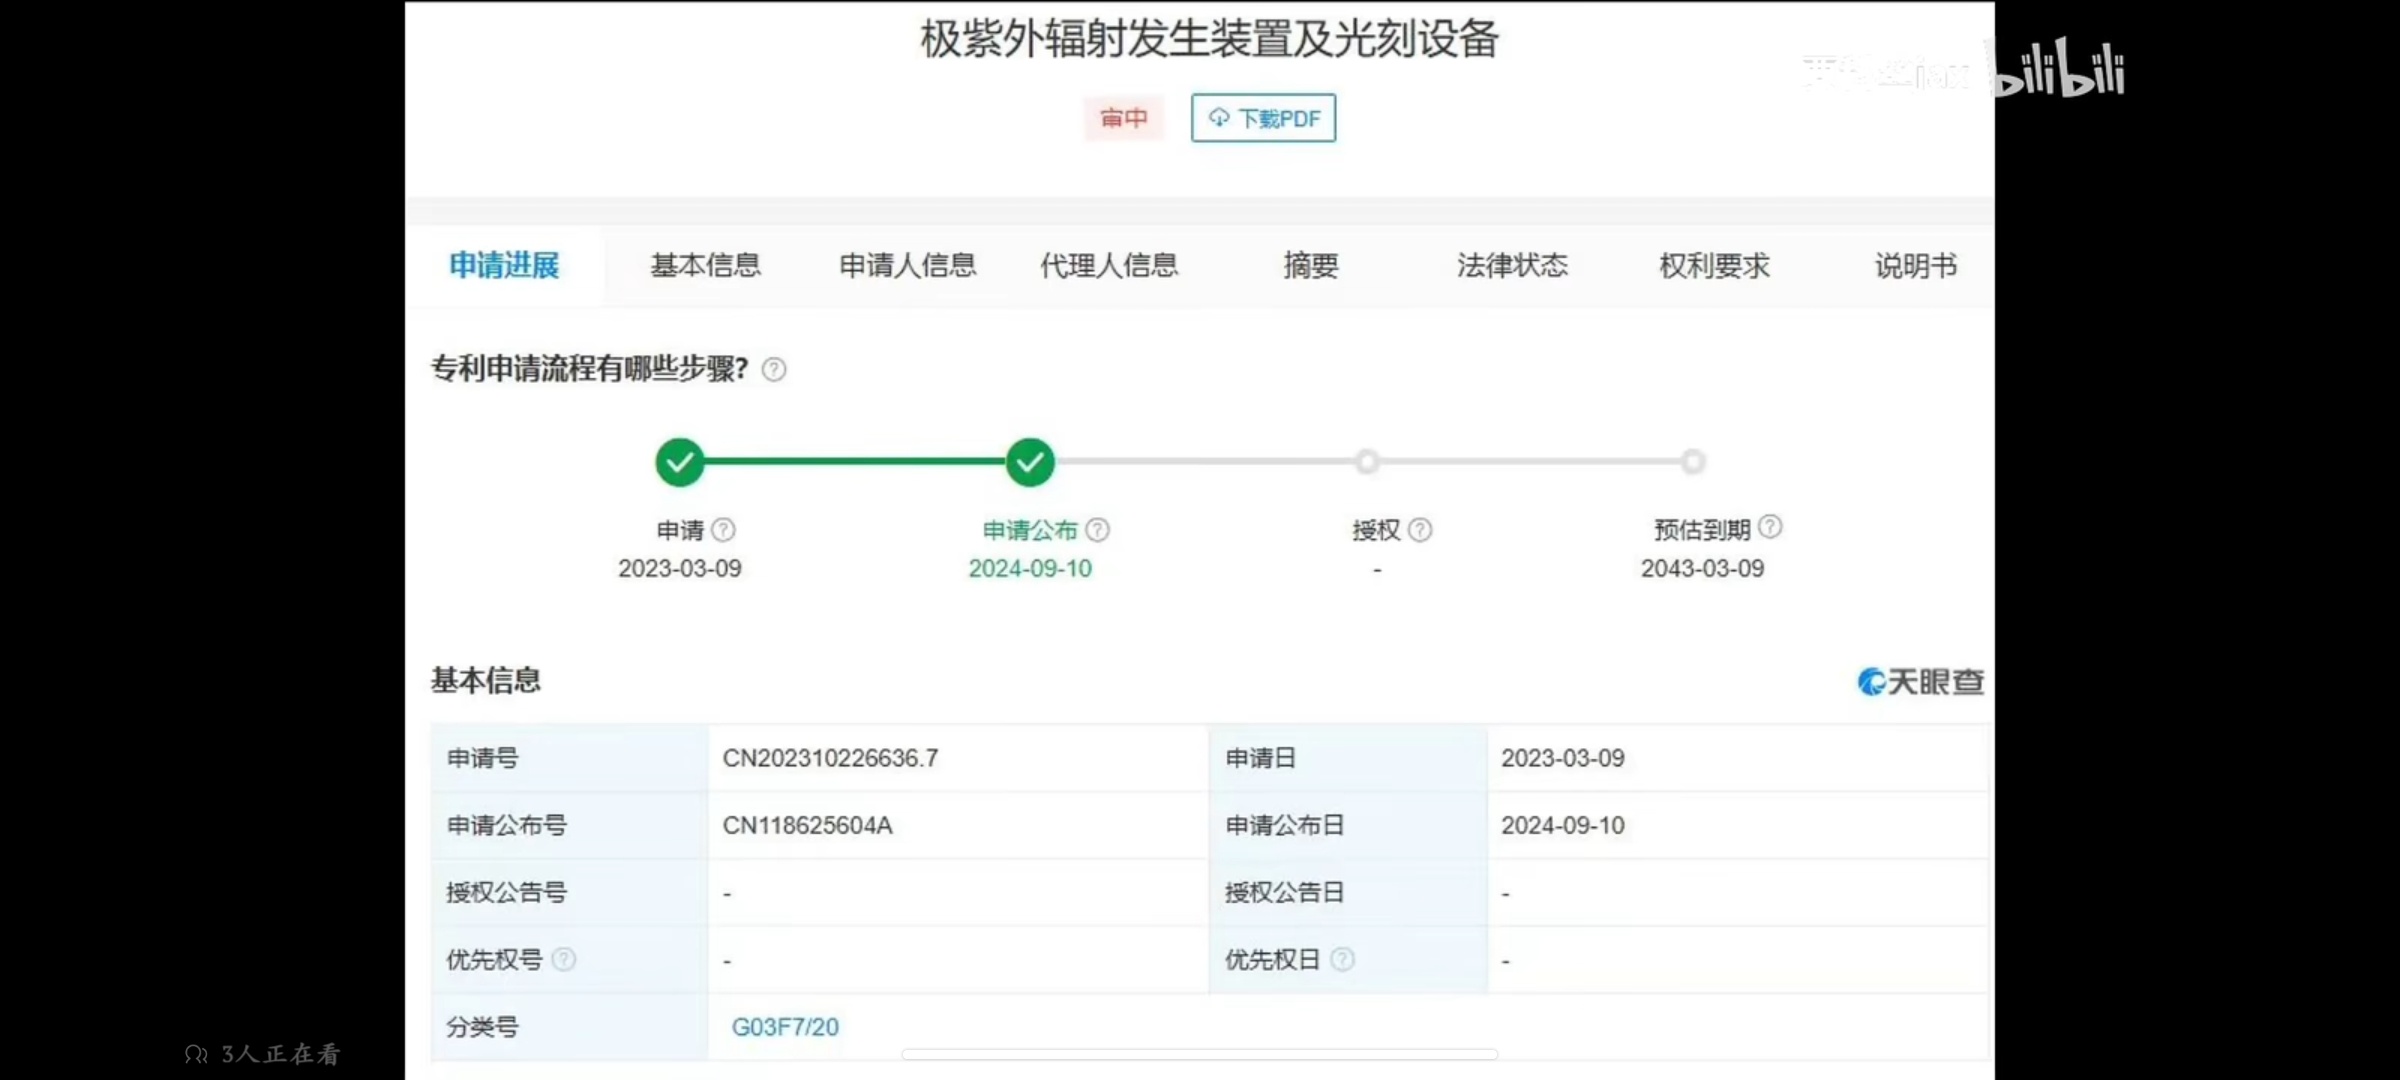
Task: Select the 法律状态 tab
Action: 1512,266
